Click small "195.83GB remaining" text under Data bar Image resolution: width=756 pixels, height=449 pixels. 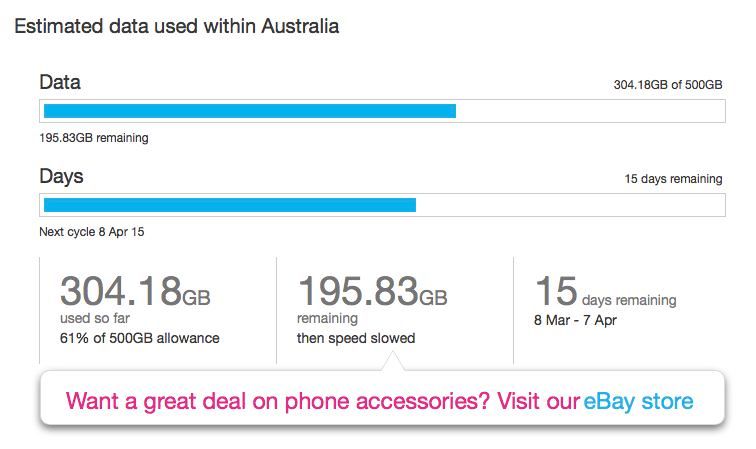click(94, 138)
